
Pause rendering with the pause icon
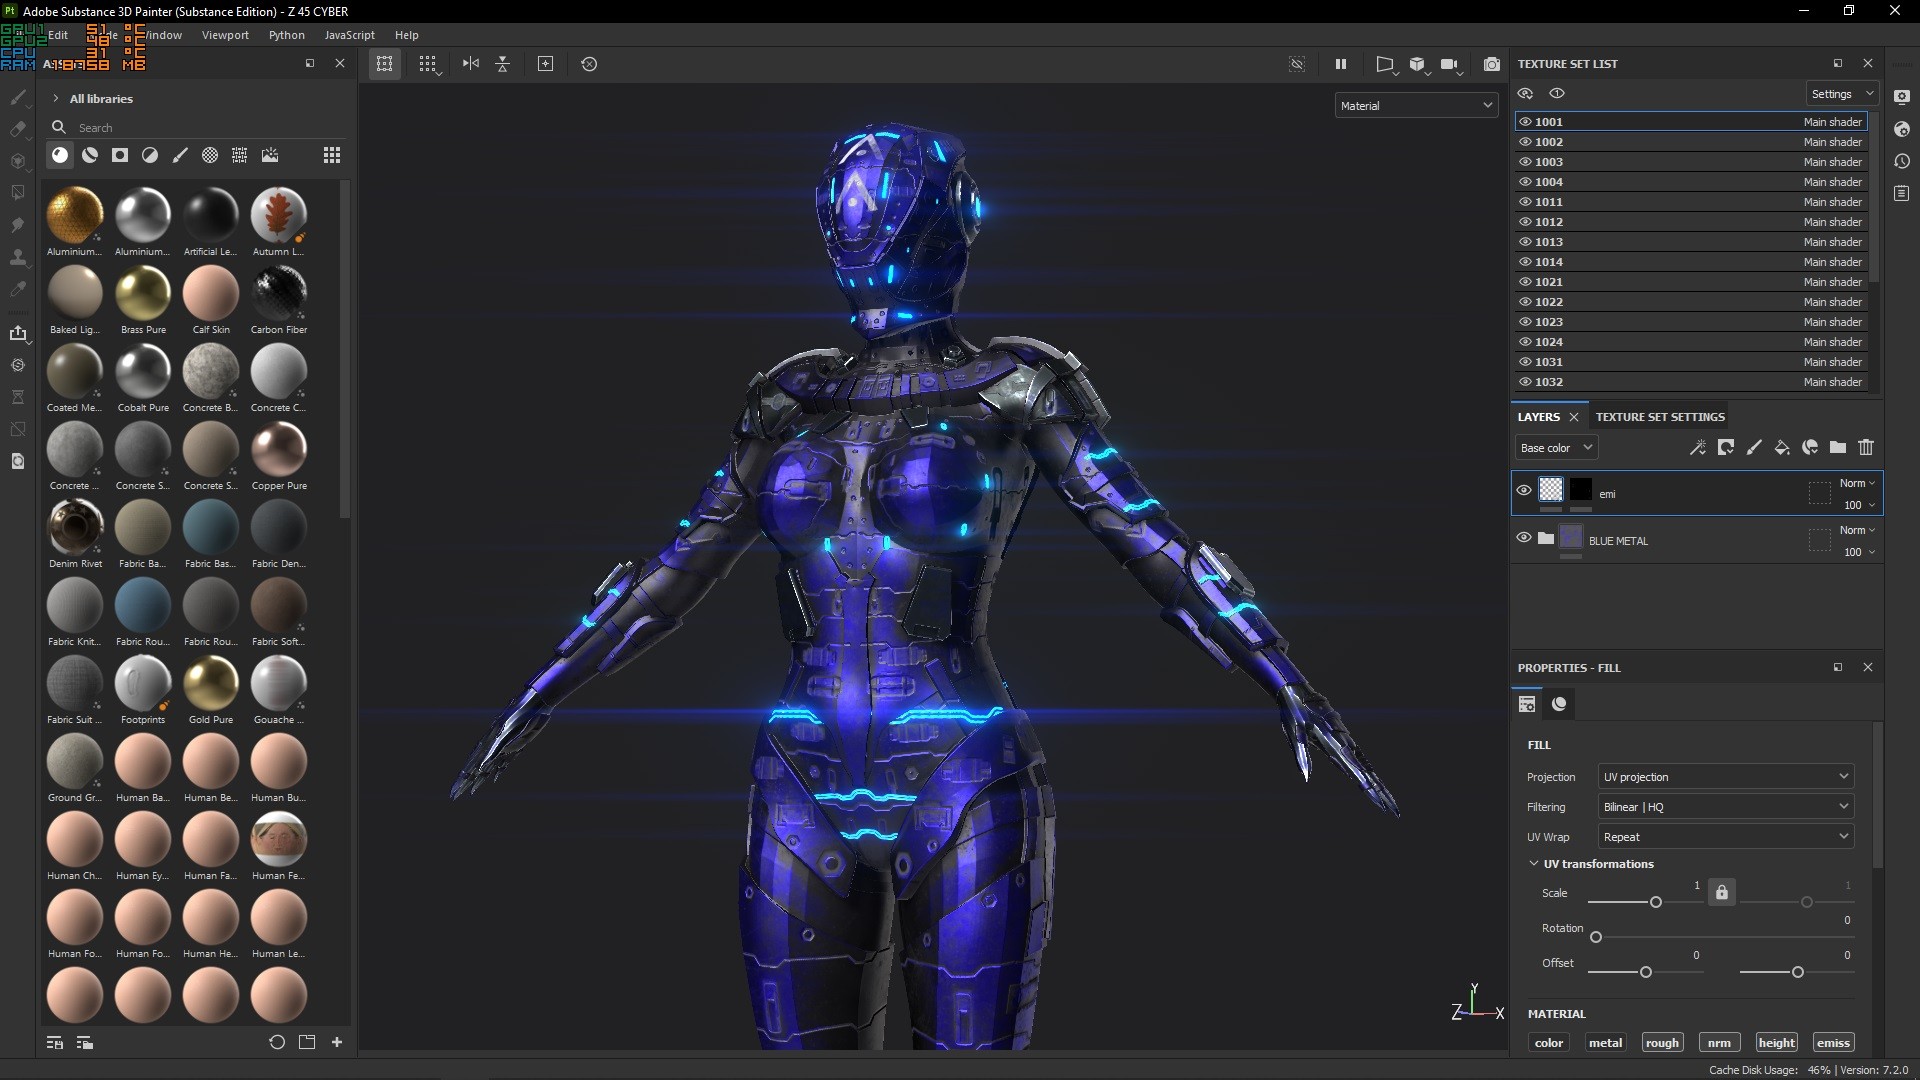point(1341,64)
